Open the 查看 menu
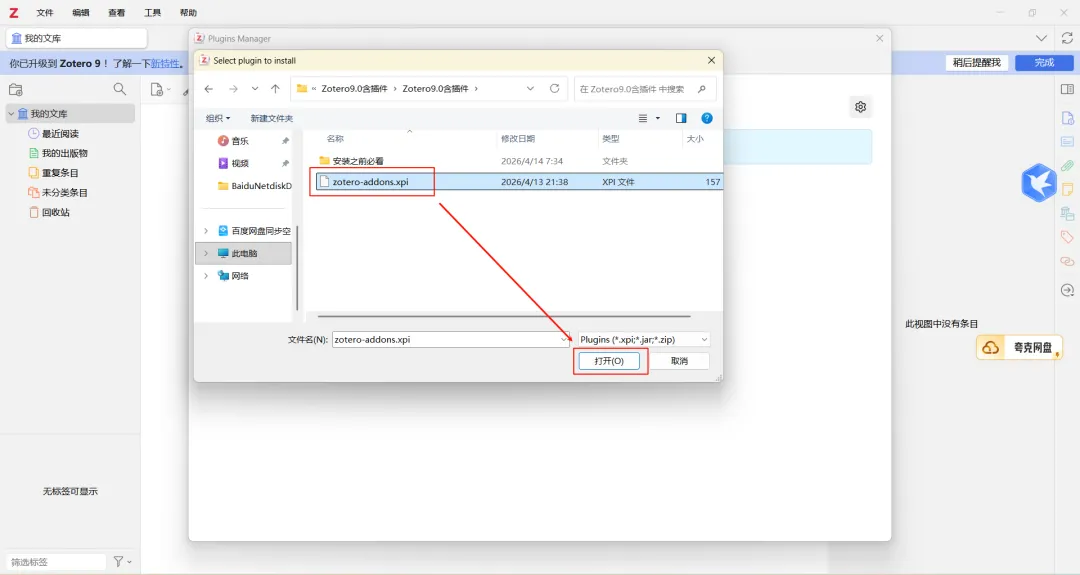 point(116,12)
